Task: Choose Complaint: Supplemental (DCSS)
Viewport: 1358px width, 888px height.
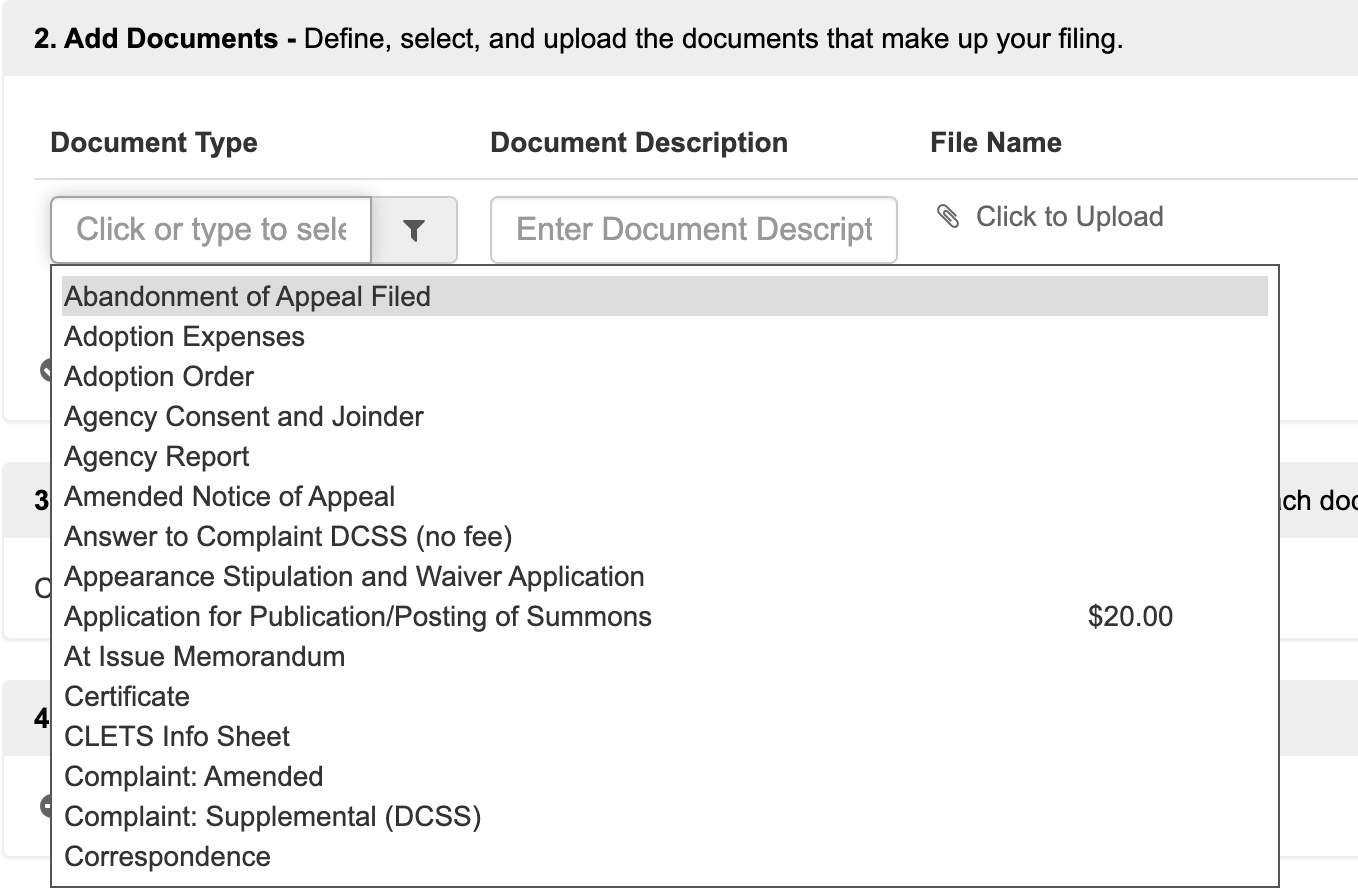Action: (x=272, y=817)
